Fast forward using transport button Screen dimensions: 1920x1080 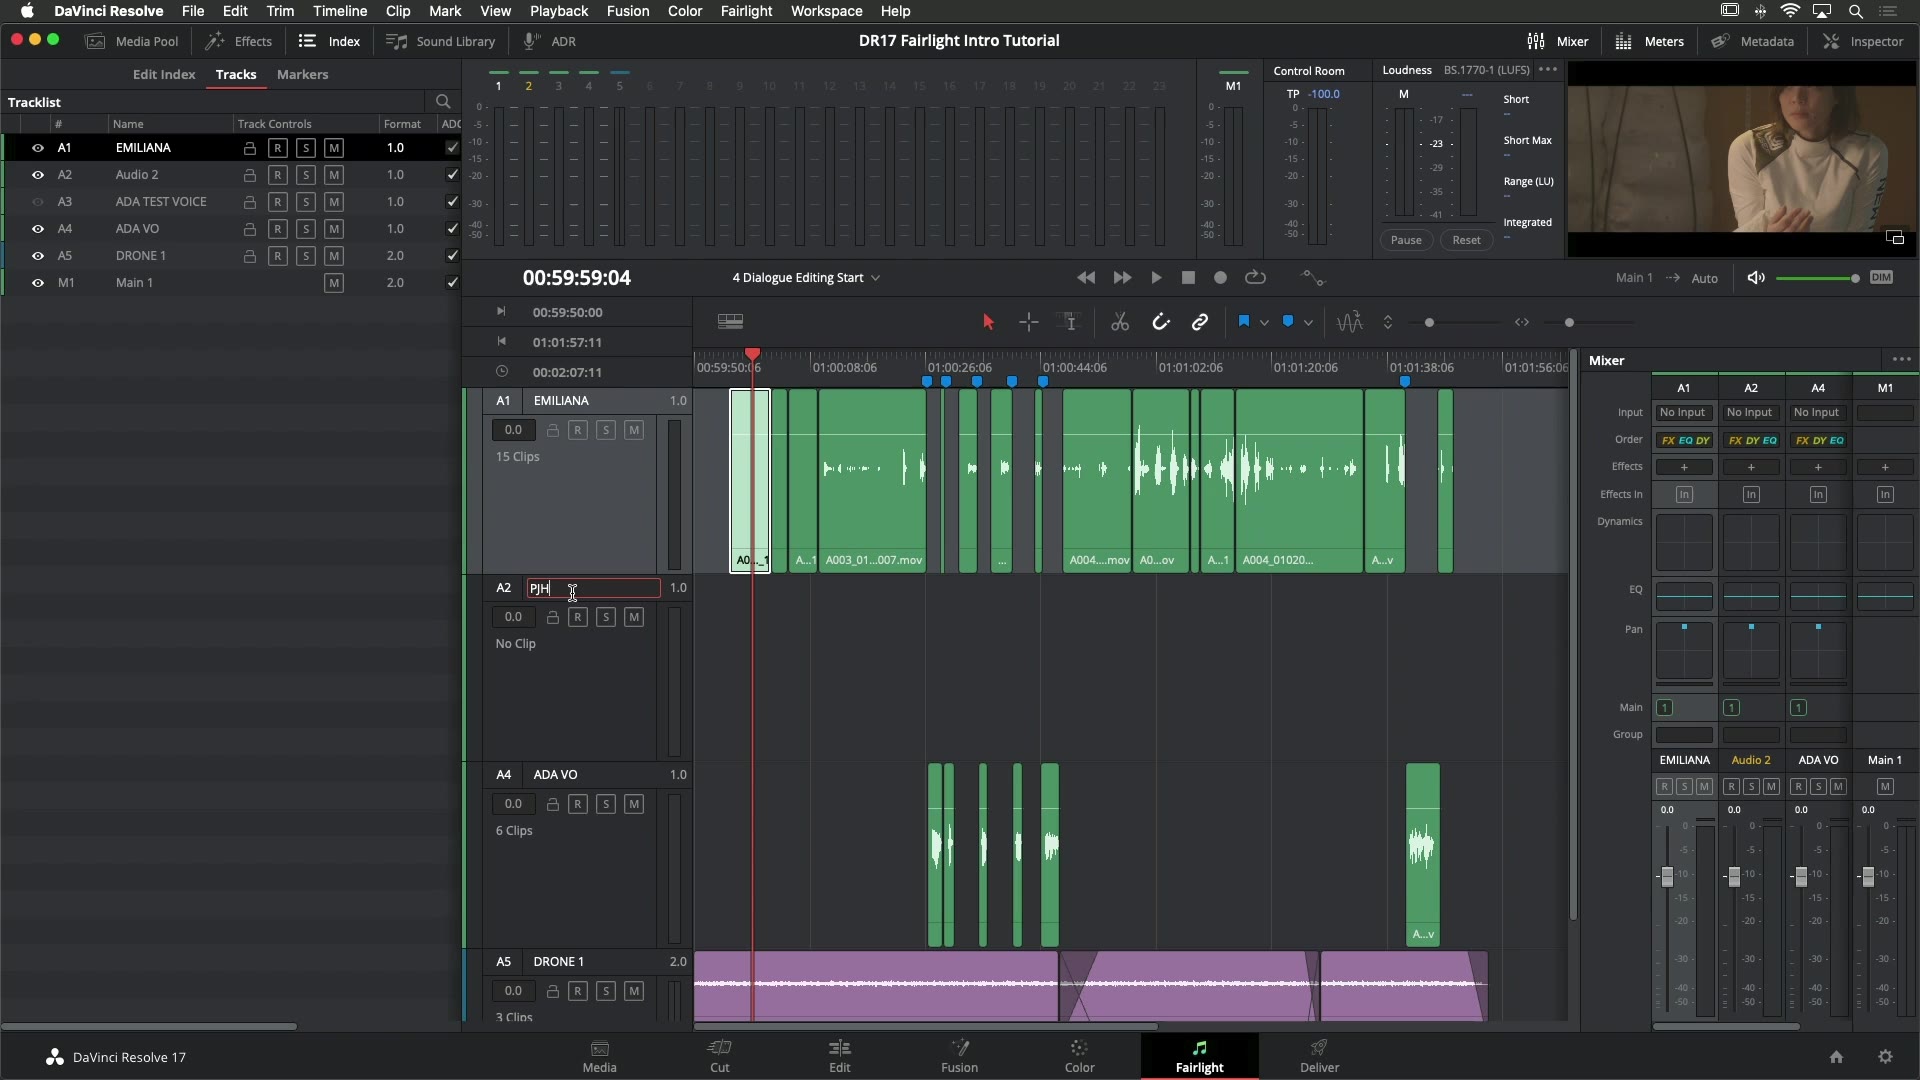pyautogui.click(x=1122, y=278)
